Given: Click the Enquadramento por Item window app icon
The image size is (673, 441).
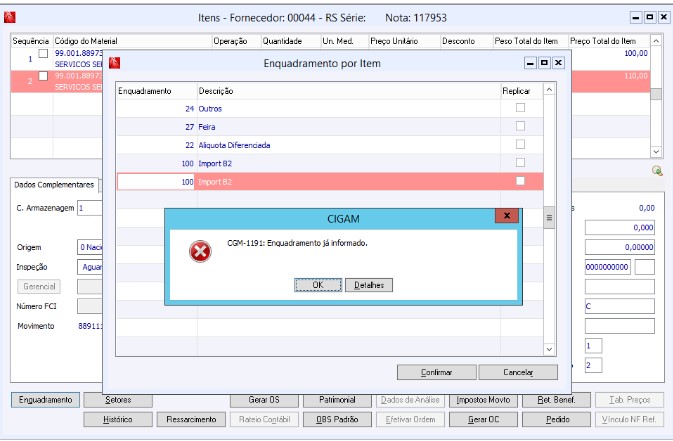Looking at the screenshot, I should (x=114, y=63).
